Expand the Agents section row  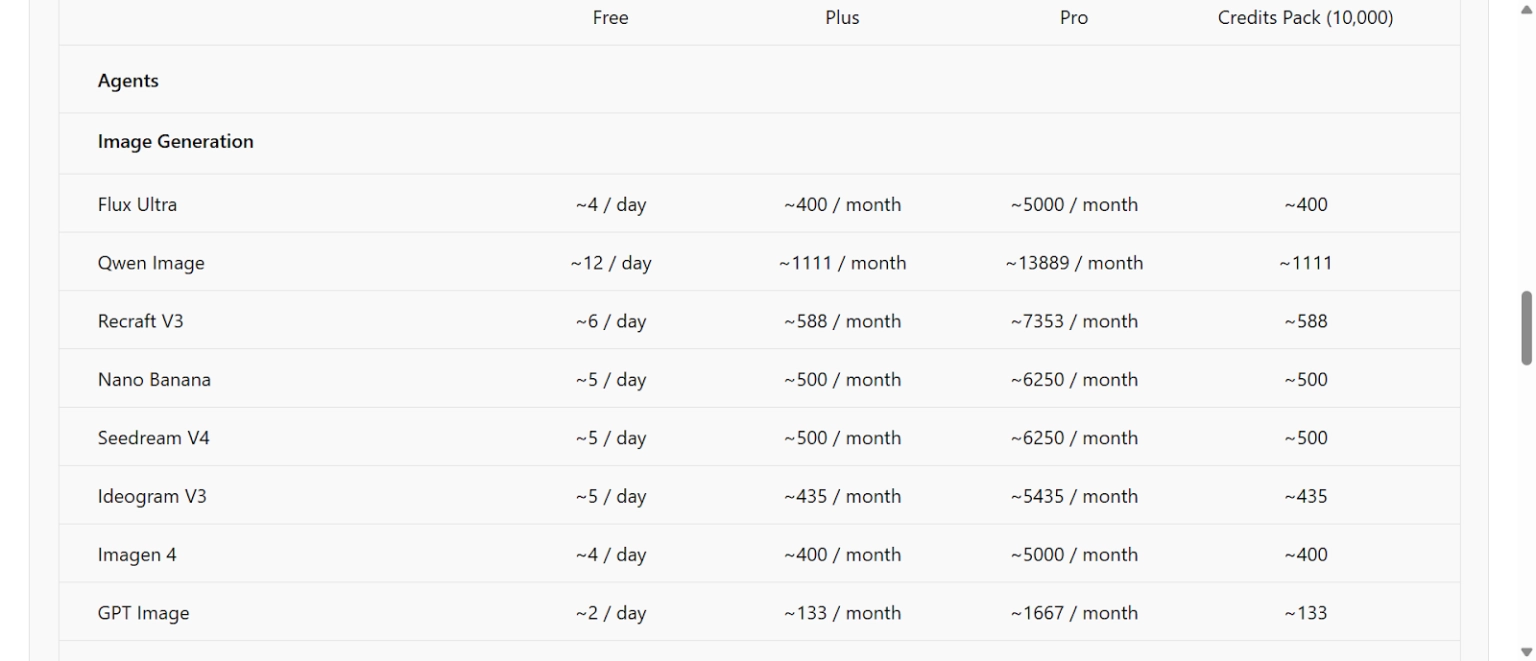(x=128, y=81)
